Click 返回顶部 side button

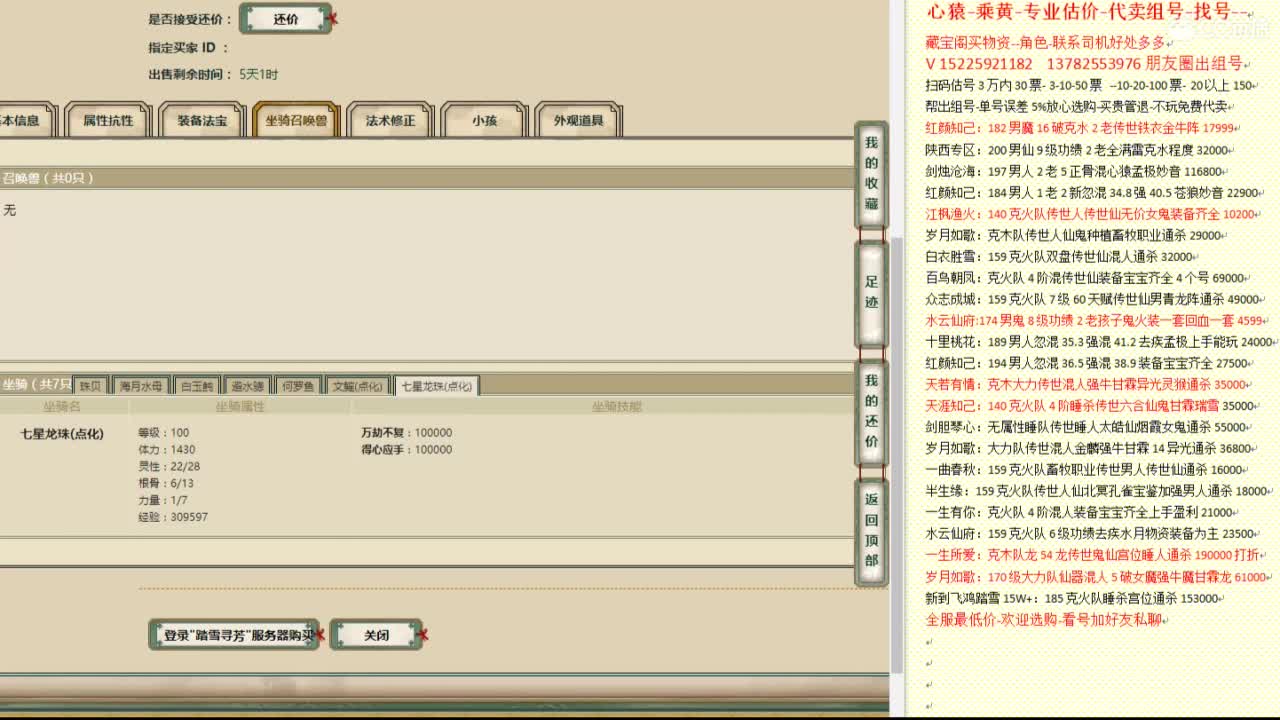point(871,530)
